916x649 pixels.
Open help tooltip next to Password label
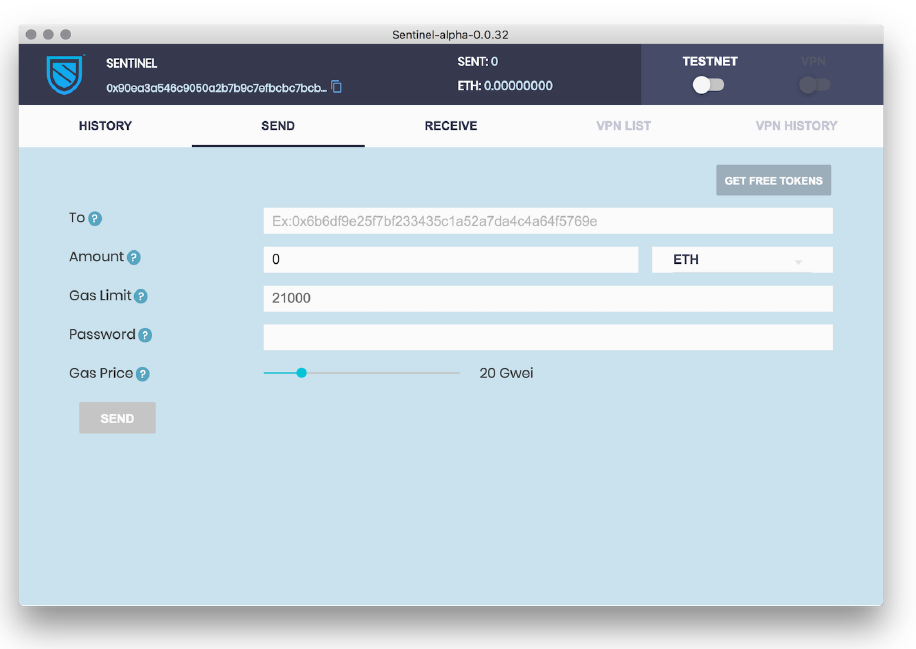tap(145, 335)
